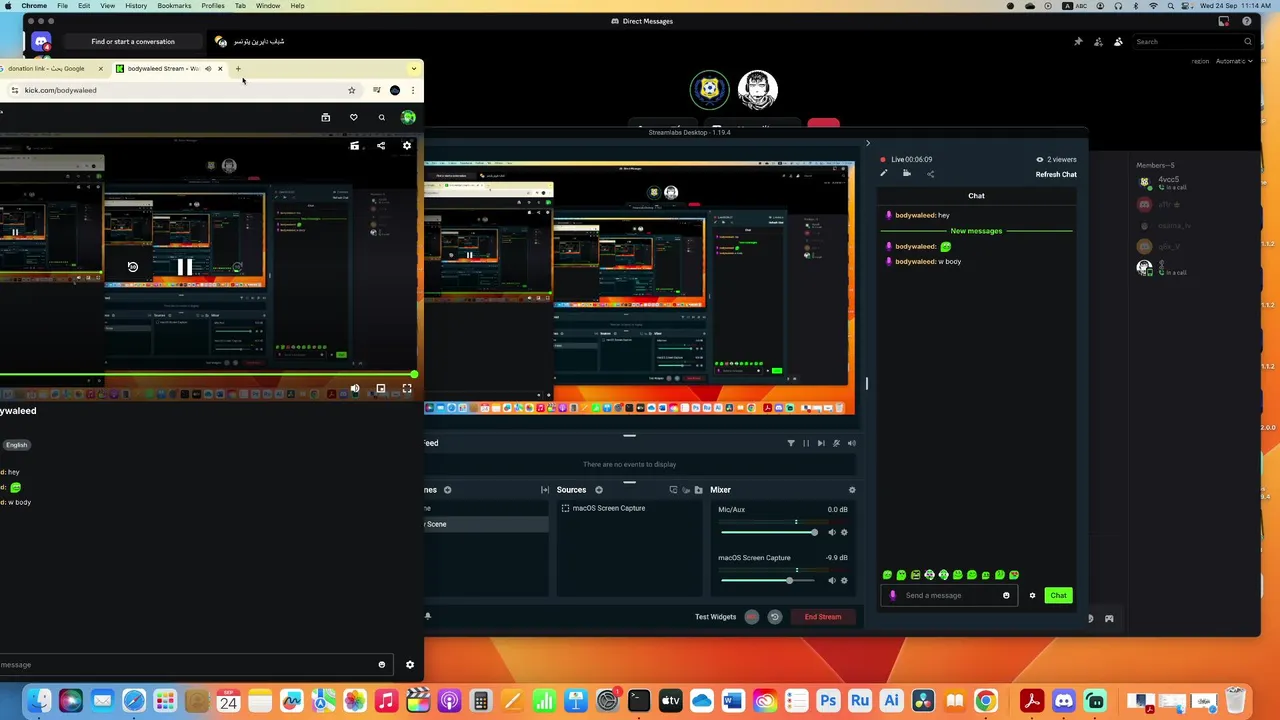Open Kick following heart icon

tap(353, 117)
